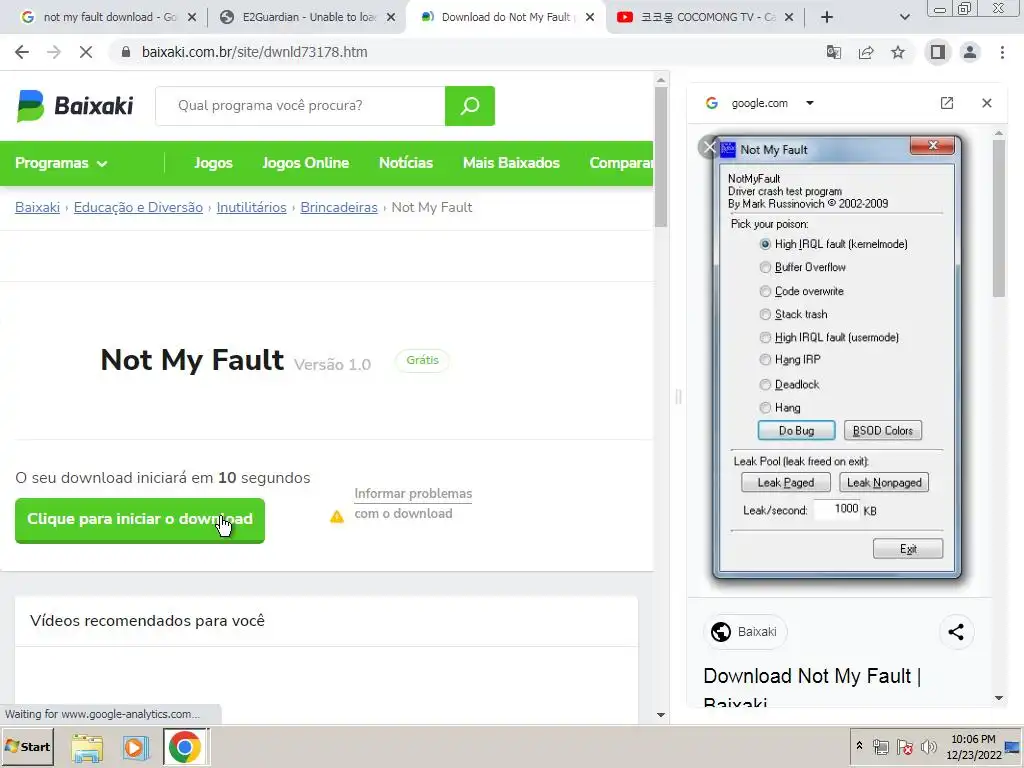Open Chrome three-dot menu
Image resolution: width=1024 pixels, height=768 pixels.
point(1002,52)
